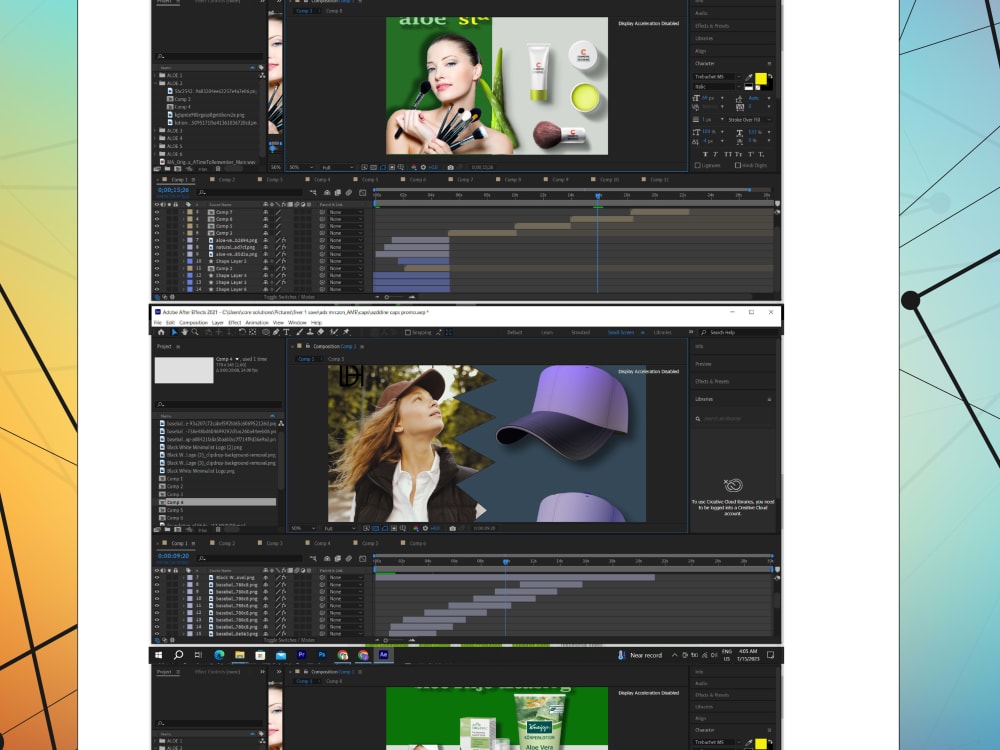Hide Black W...aval.png layer in caps timeline
The image size is (1000, 750).
[157, 577]
